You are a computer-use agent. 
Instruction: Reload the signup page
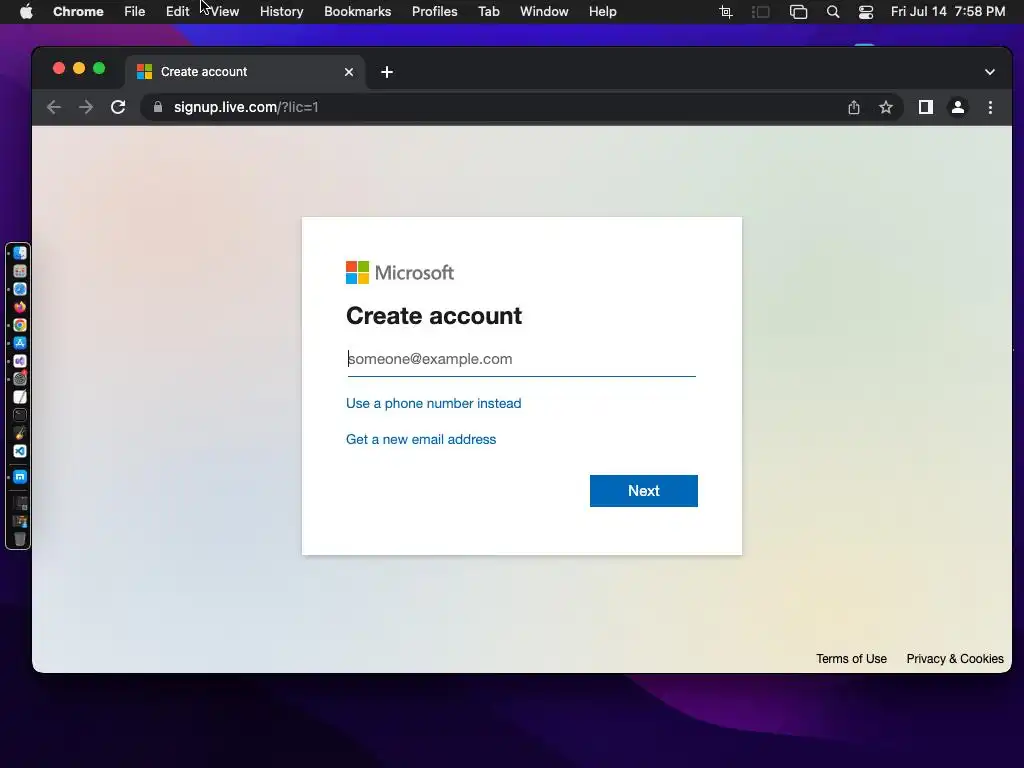tap(118, 107)
